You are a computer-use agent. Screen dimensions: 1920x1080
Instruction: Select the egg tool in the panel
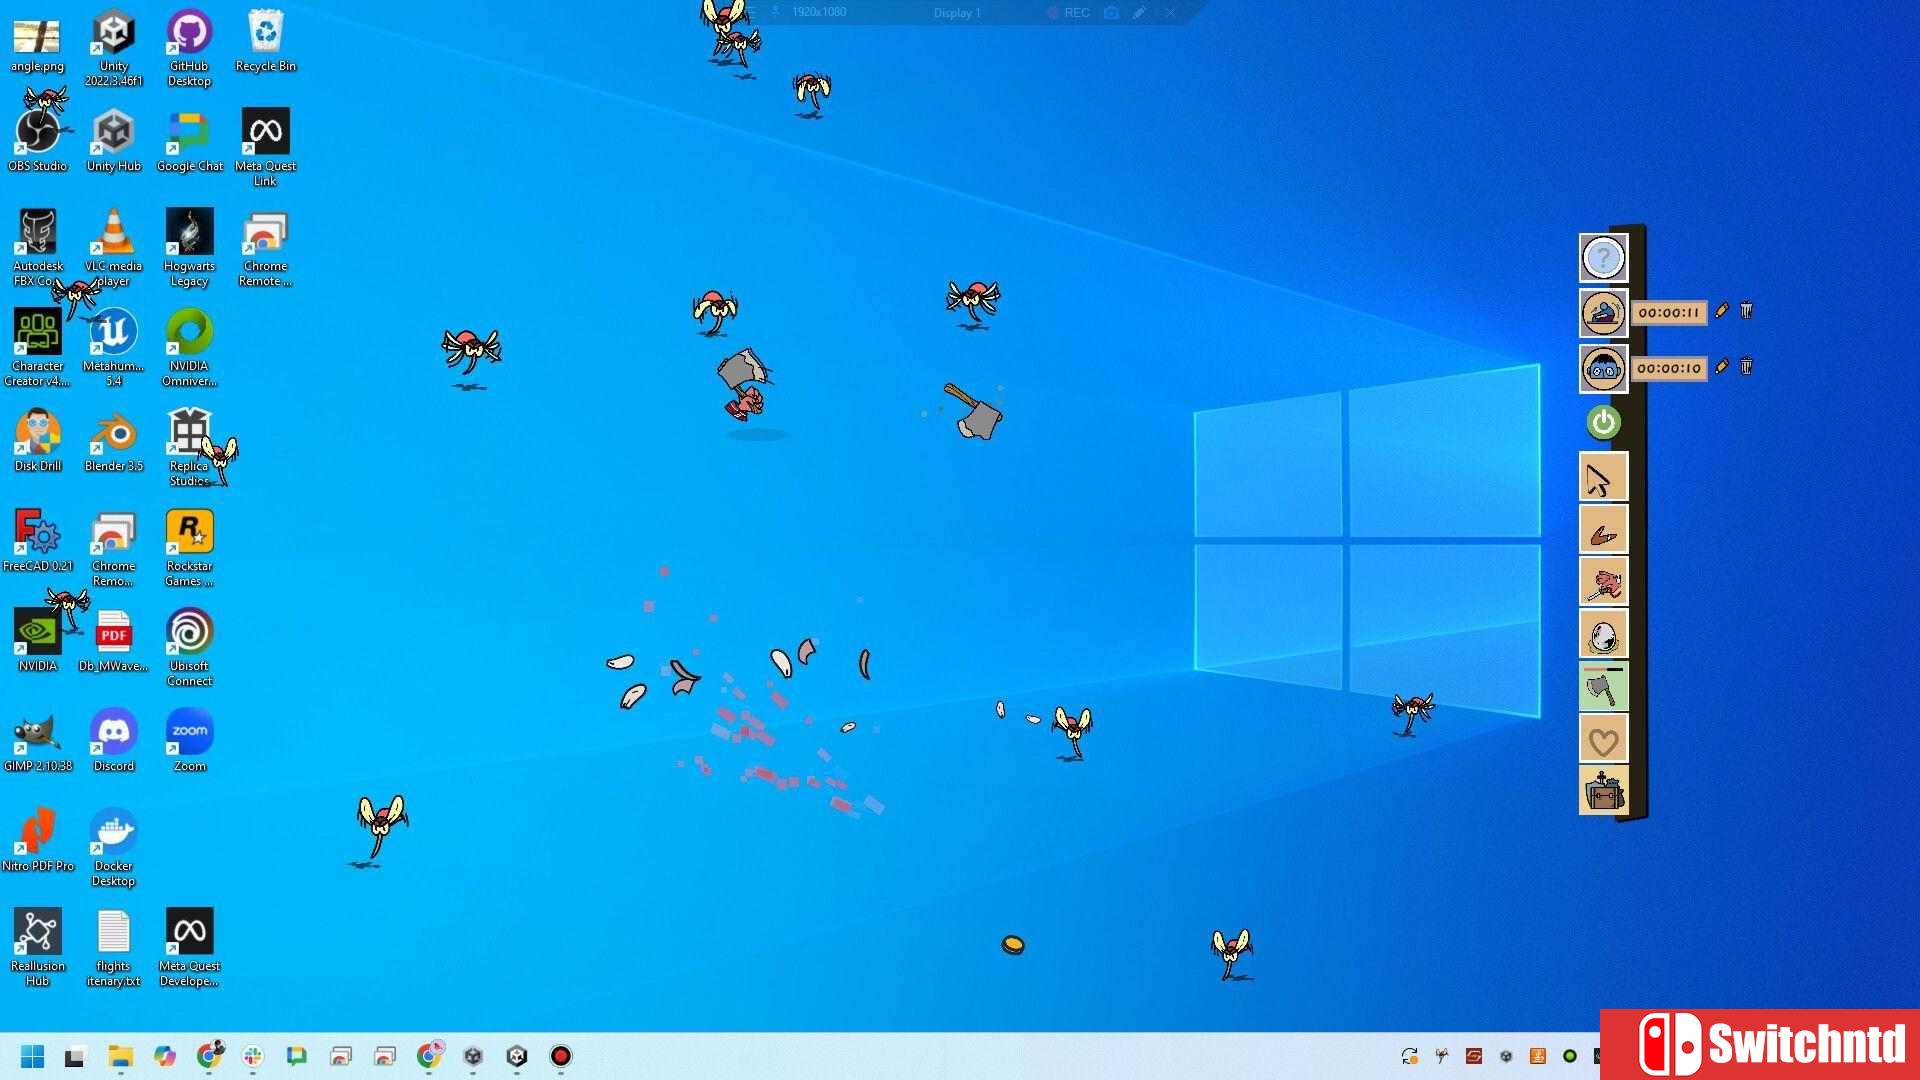[1603, 635]
